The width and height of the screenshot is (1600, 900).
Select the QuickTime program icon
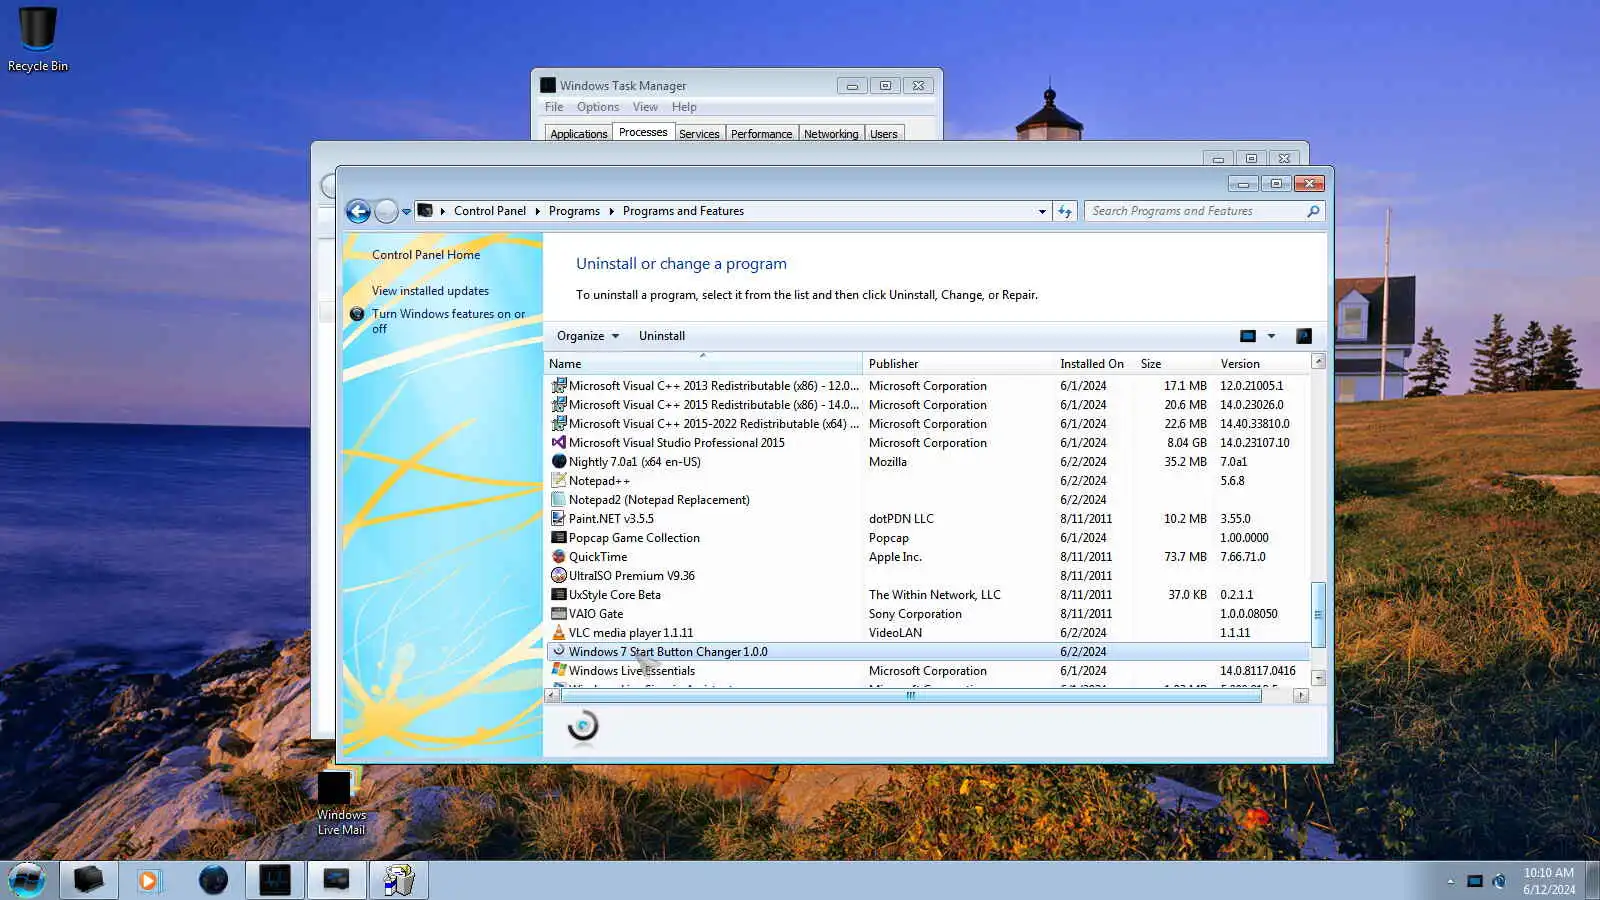559,557
